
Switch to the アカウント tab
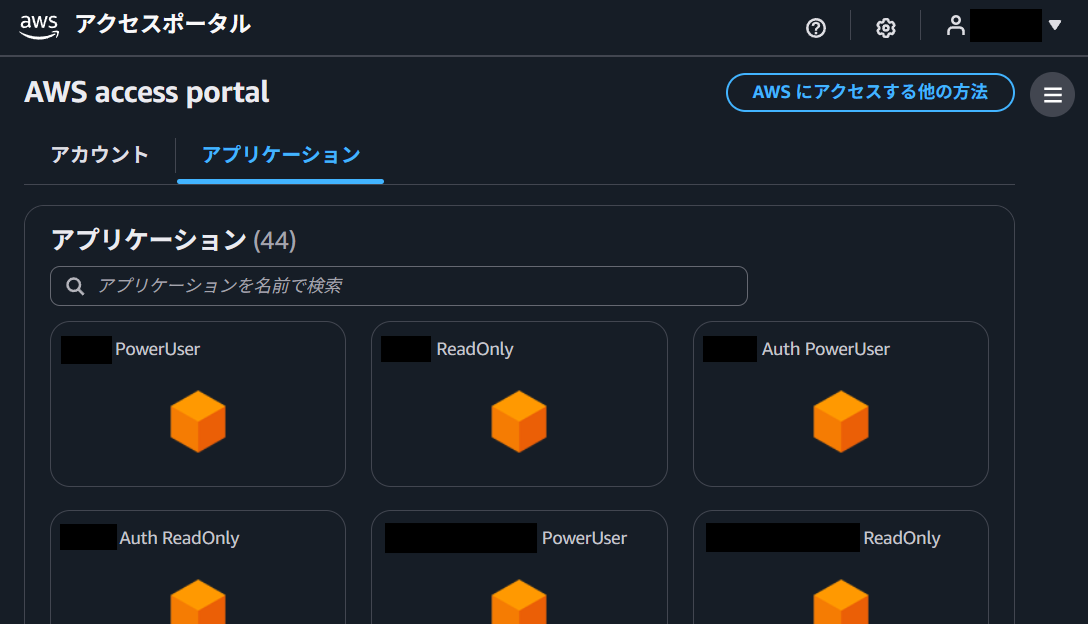100,155
